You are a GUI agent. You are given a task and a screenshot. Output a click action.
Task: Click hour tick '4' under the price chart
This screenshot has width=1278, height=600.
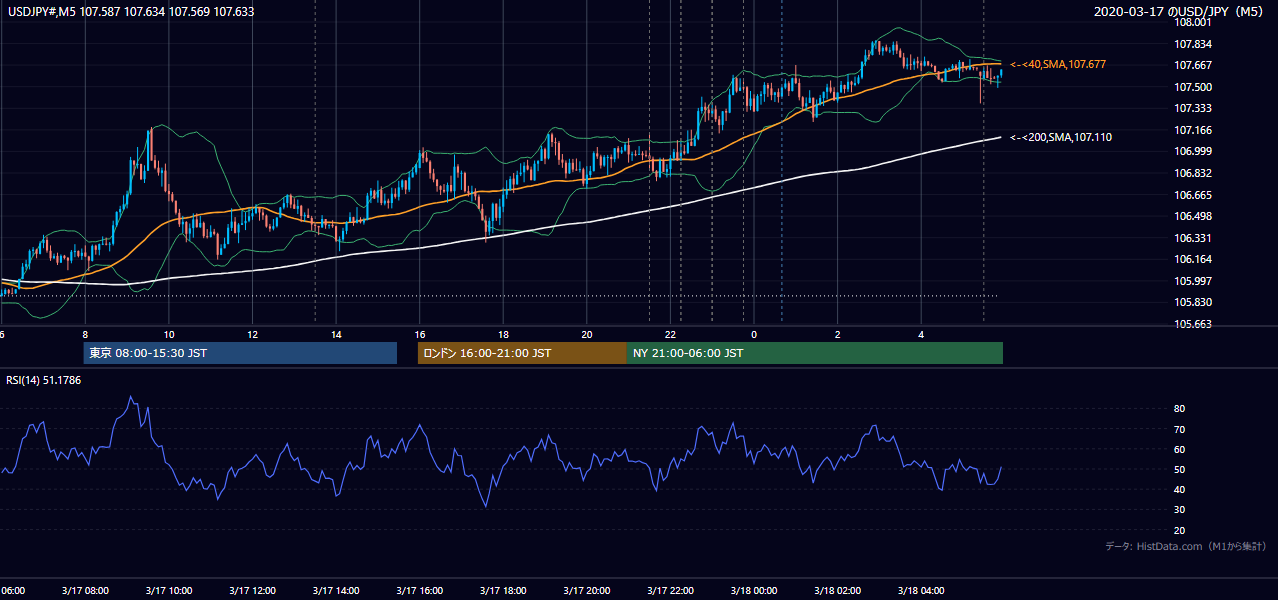(921, 334)
